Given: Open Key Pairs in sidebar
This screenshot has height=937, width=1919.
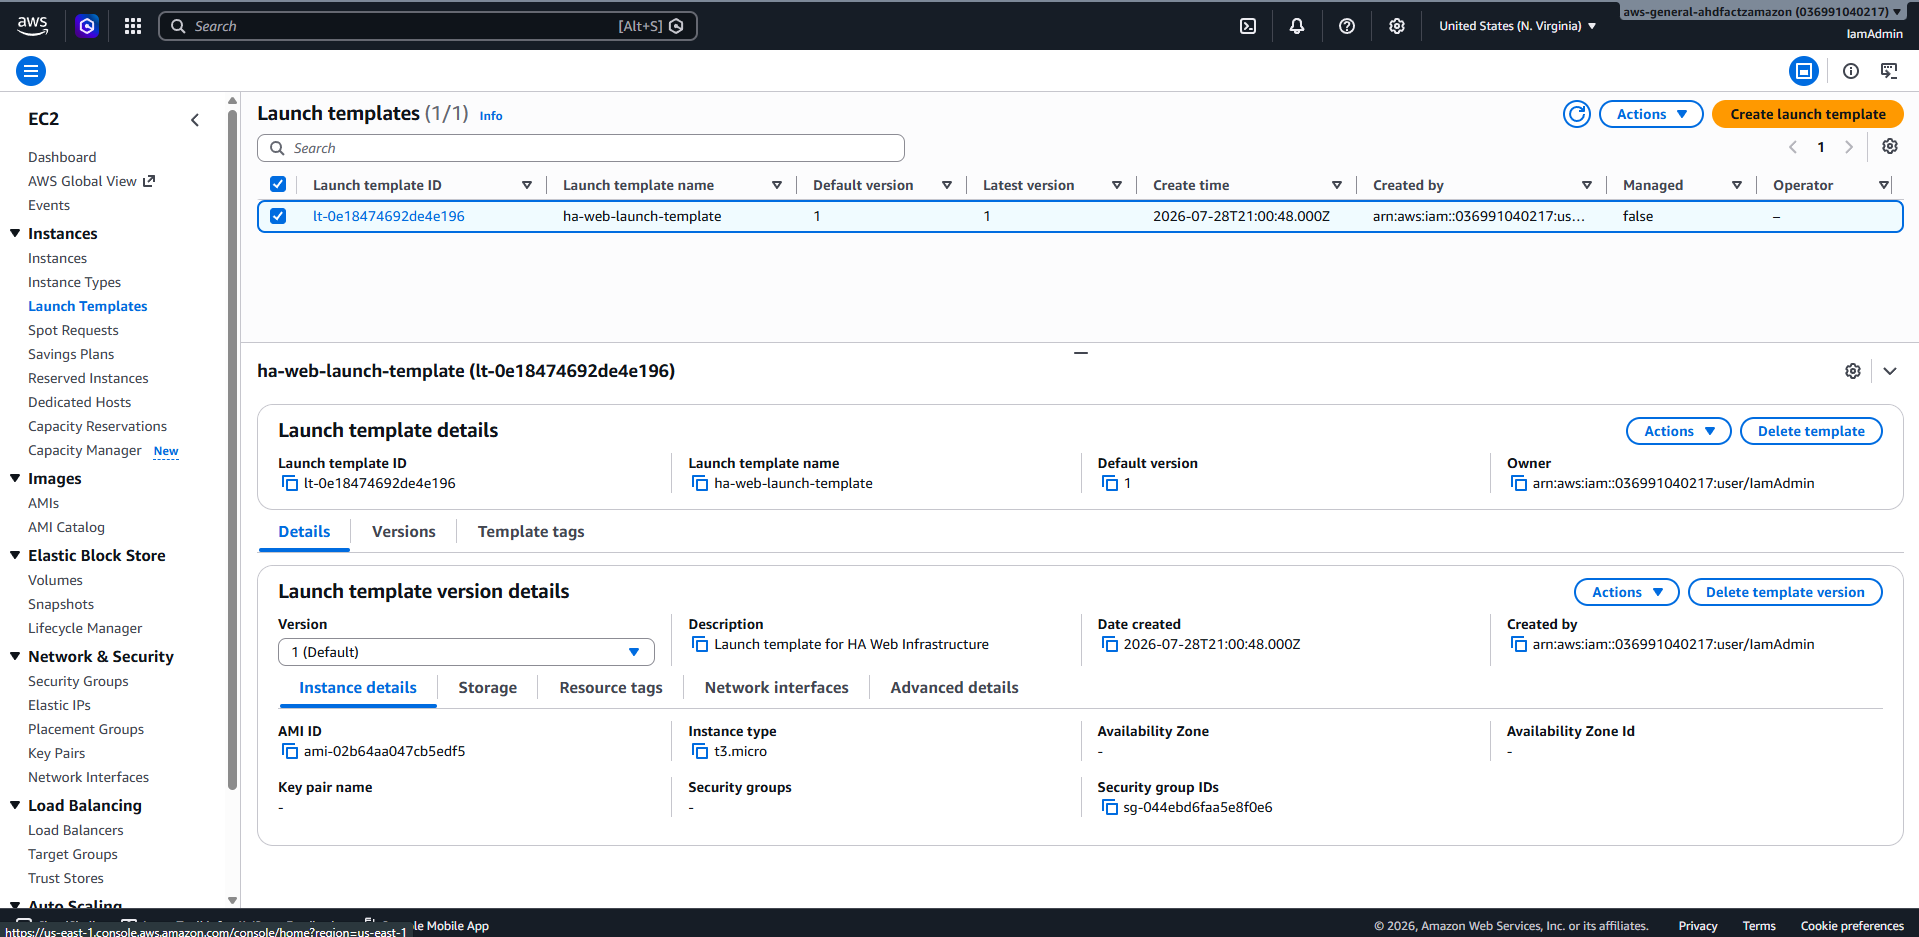Looking at the screenshot, I should [56, 753].
